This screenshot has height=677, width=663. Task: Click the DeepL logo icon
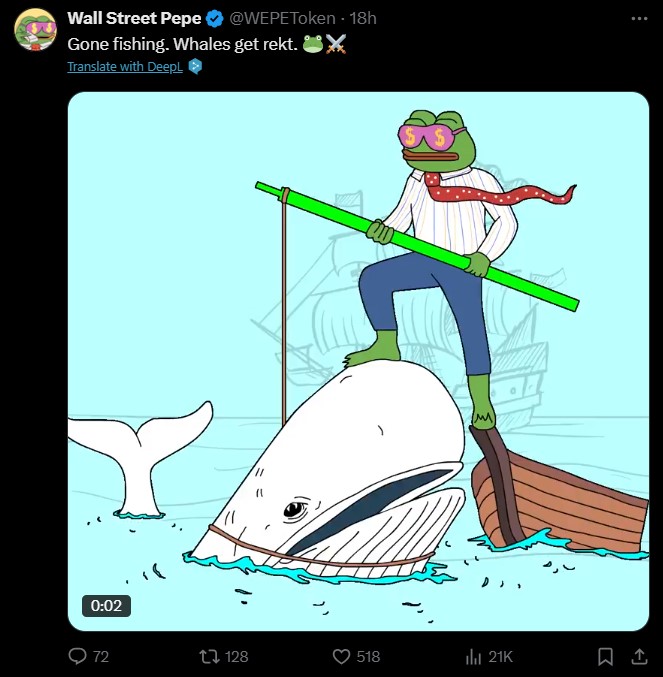coord(195,66)
